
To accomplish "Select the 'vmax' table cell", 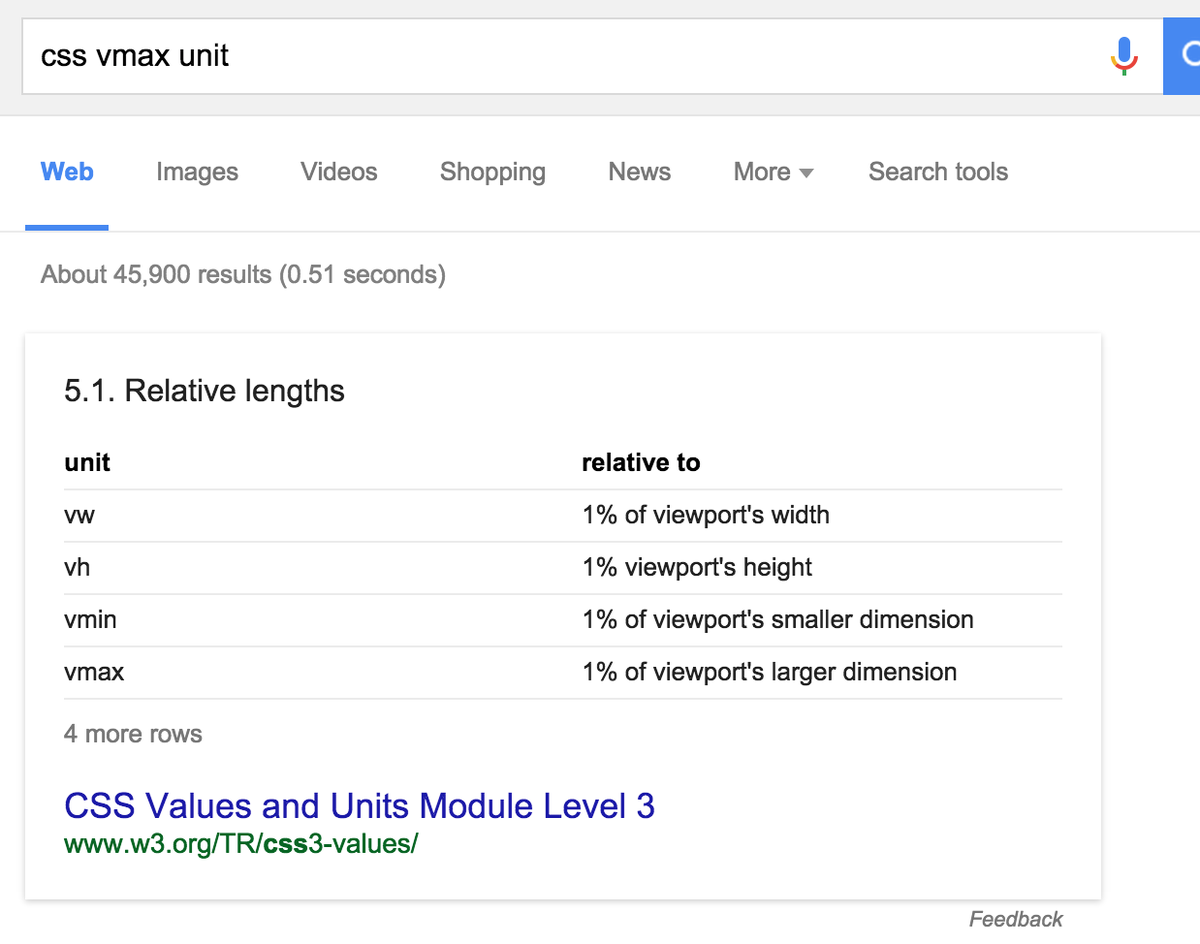I will pyautogui.click(x=322, y=672).
